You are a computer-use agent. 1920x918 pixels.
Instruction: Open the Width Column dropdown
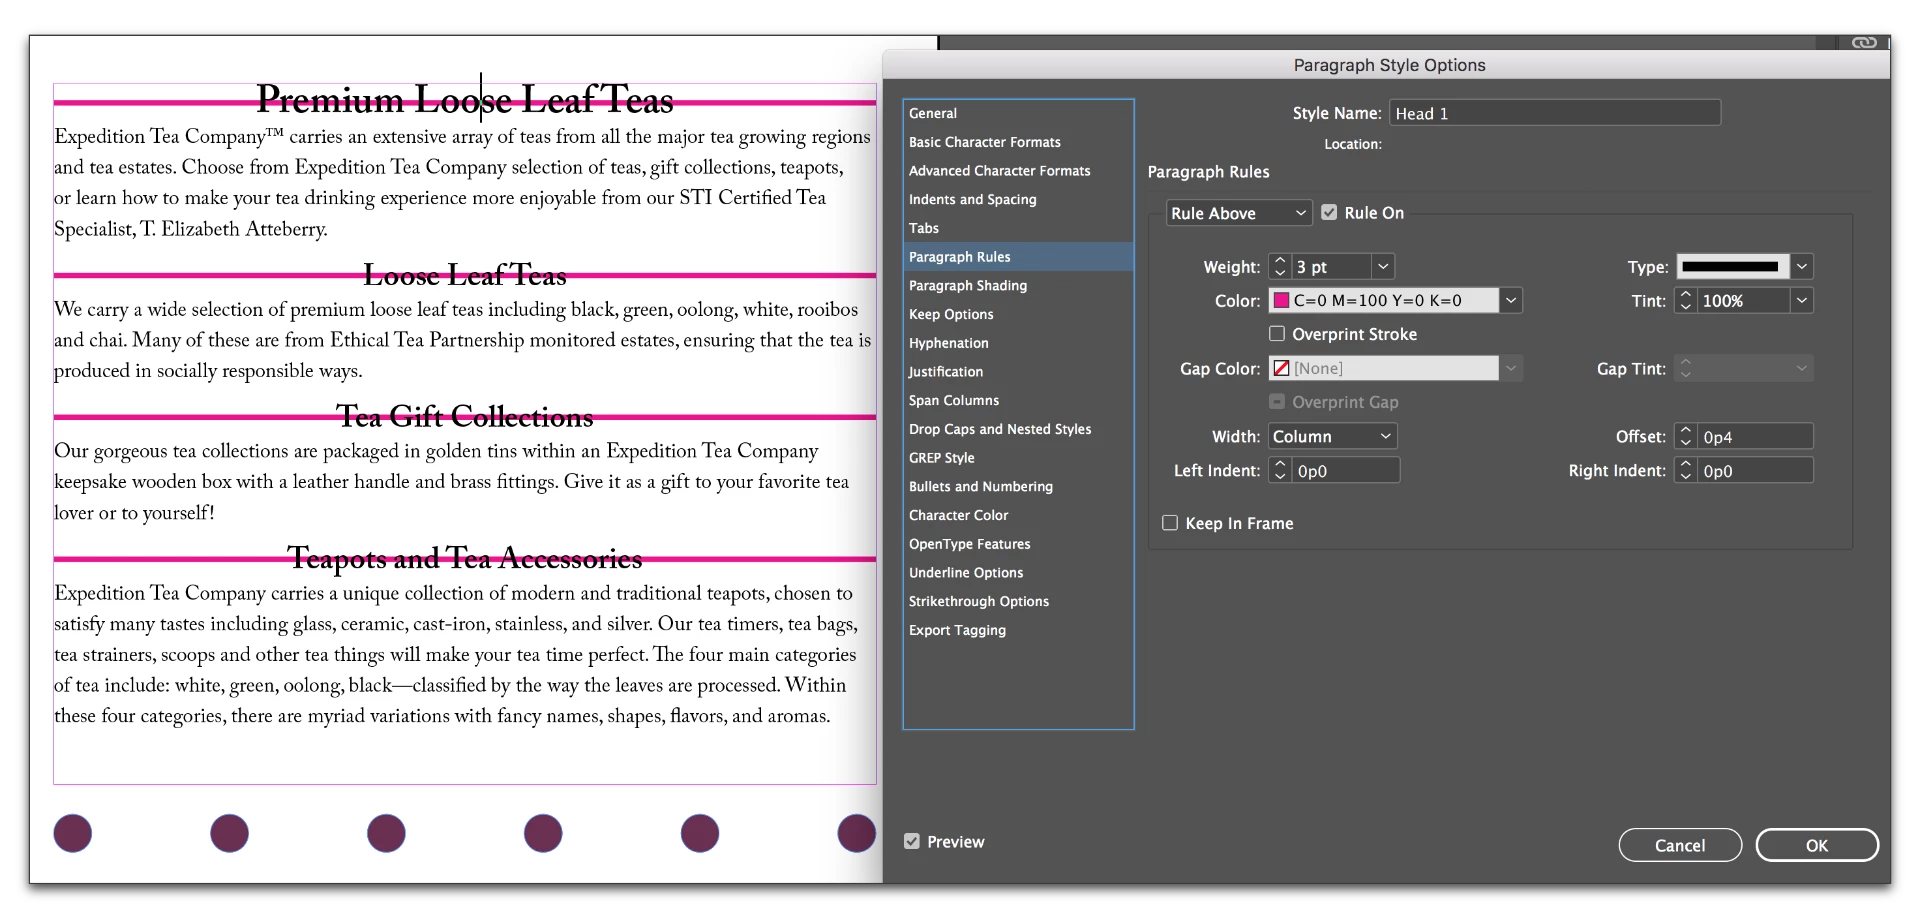pos(1333,436)
